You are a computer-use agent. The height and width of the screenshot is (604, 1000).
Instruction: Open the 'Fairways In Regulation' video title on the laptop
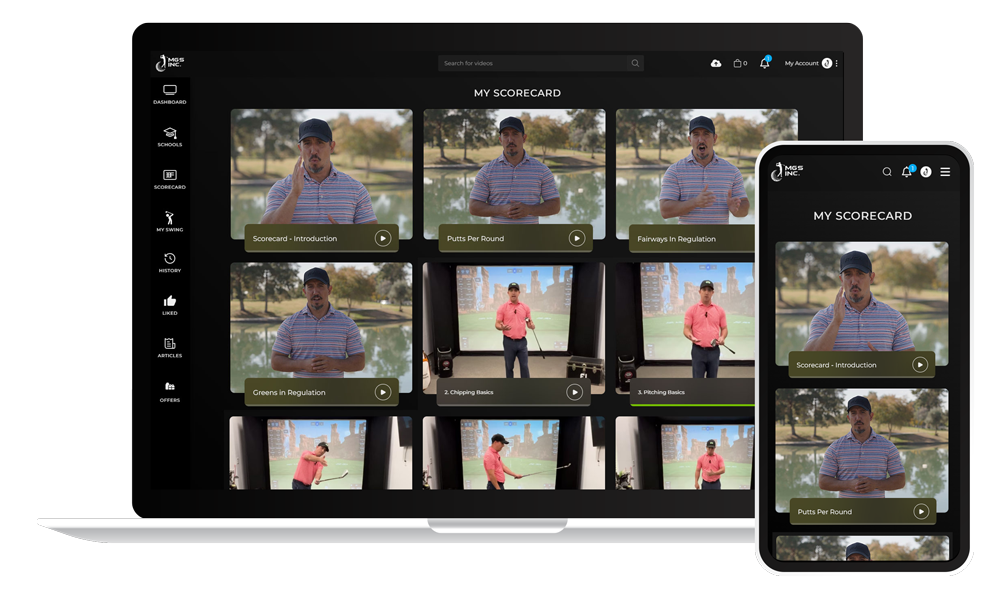point(676,239)
